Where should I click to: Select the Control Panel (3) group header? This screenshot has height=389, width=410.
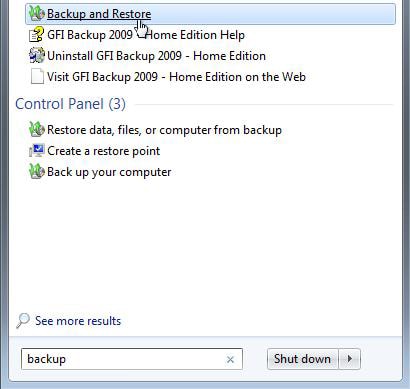(70, 104)
